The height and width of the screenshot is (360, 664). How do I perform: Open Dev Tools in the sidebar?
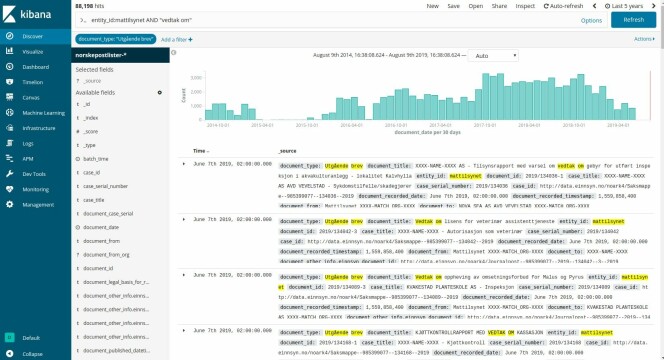pos(36,174)
